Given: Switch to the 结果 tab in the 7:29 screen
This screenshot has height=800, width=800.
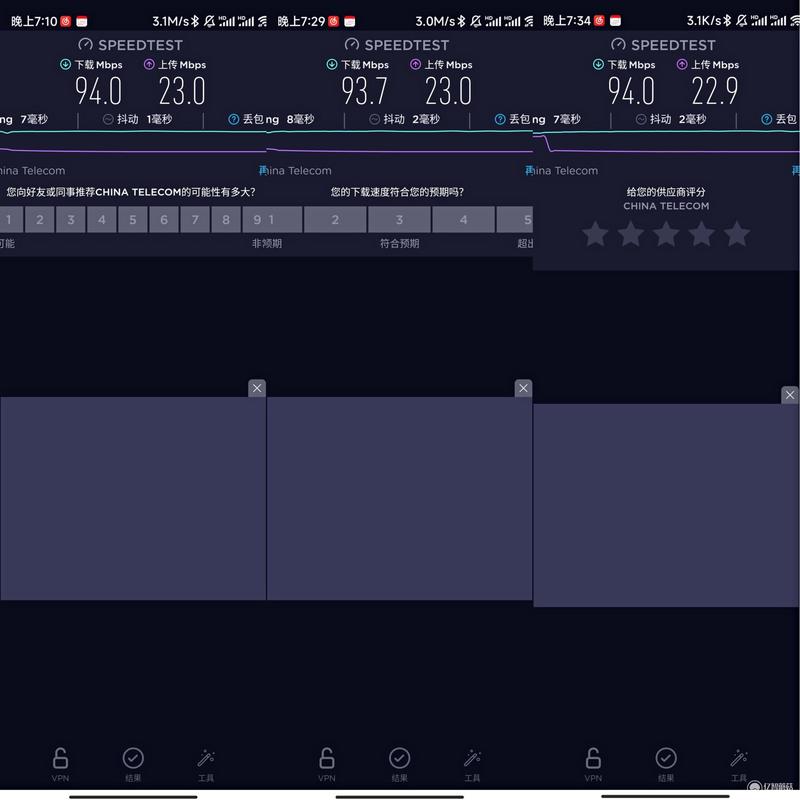Looking at the screenshot, I should coord(399,764).
